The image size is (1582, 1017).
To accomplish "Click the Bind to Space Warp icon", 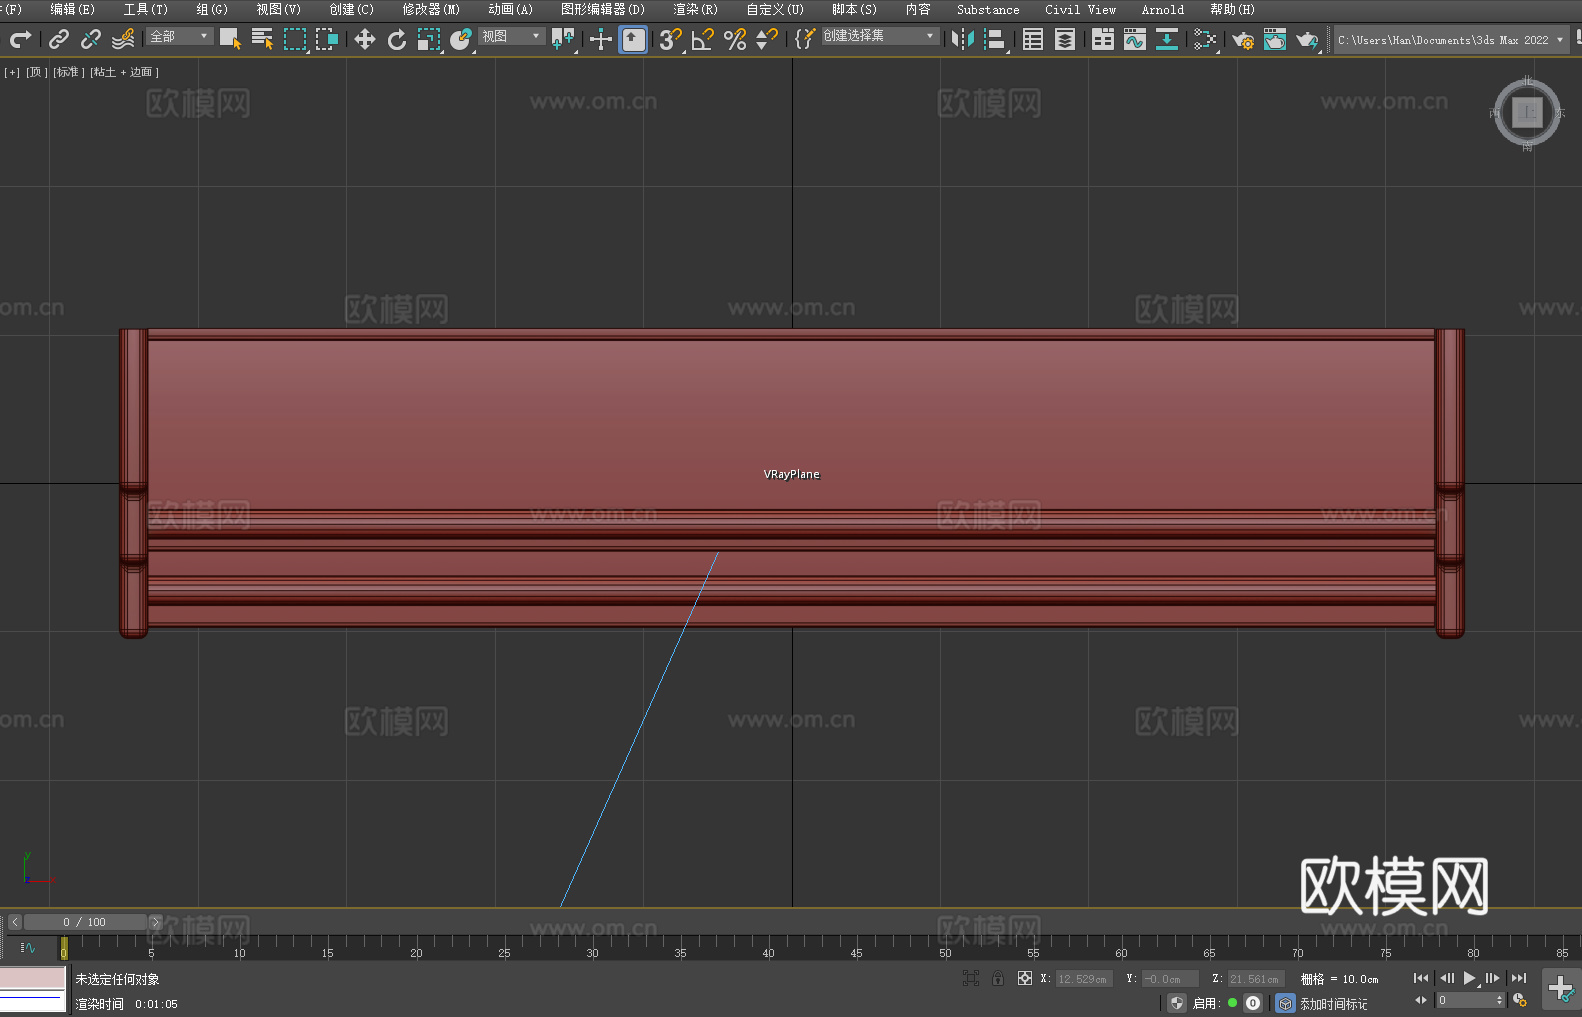I will pyautogui.click(x=123, y=39).
